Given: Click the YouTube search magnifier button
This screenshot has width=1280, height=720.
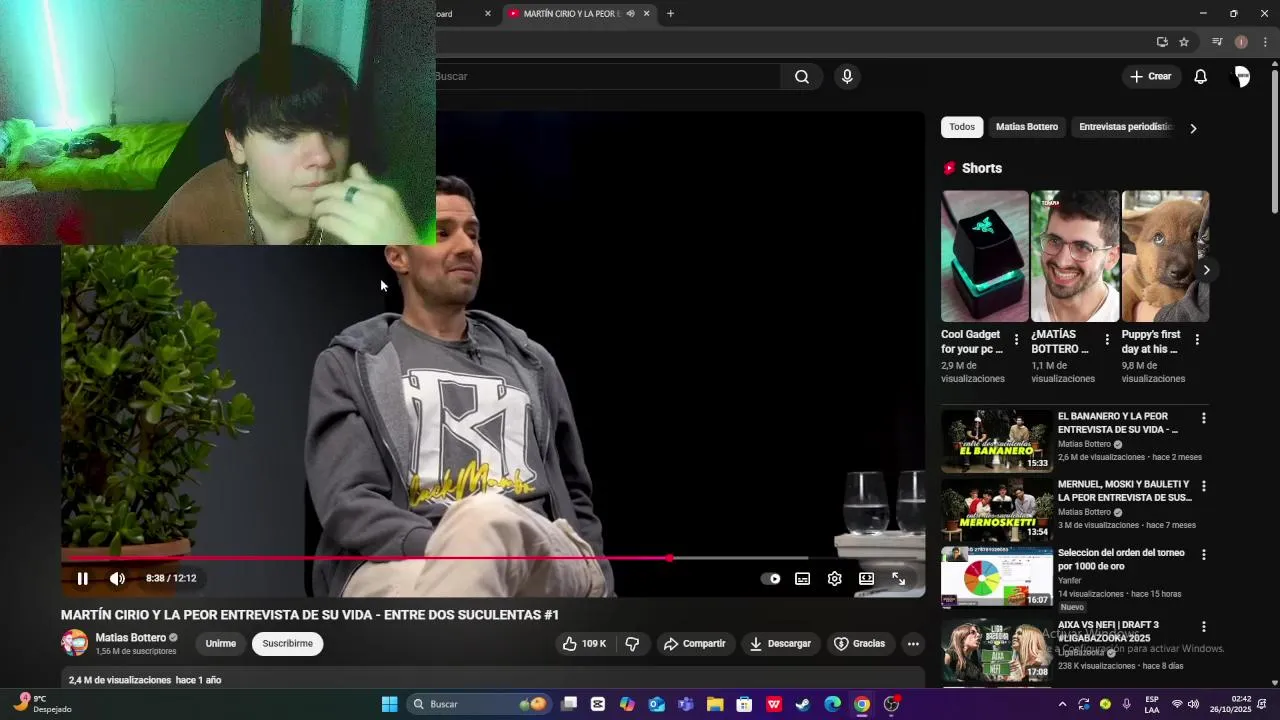Looking at the screenshot, I should point(802,76).
